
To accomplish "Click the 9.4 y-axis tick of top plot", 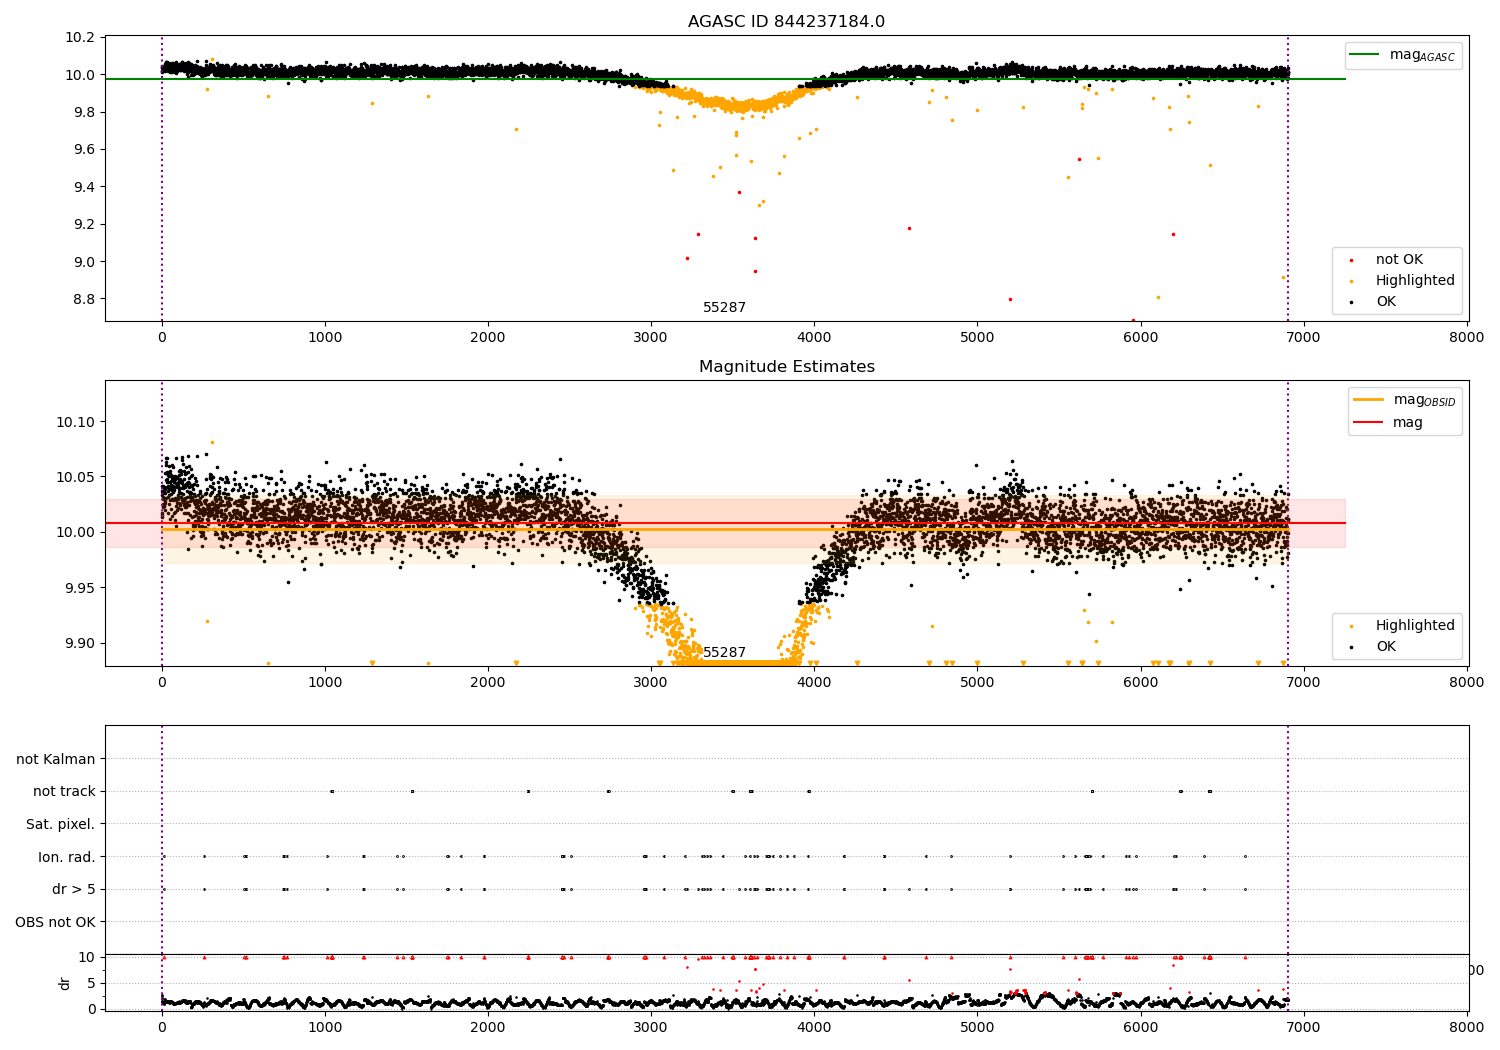I will 84,187.
